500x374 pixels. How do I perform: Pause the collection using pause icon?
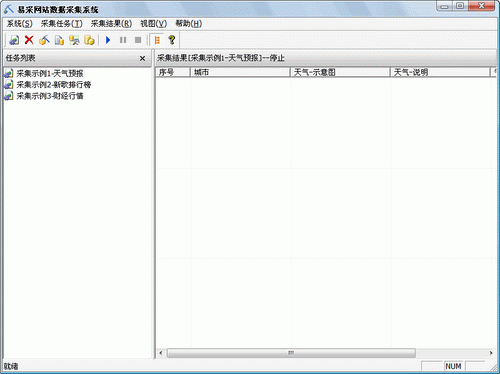[x=123, y=40]
